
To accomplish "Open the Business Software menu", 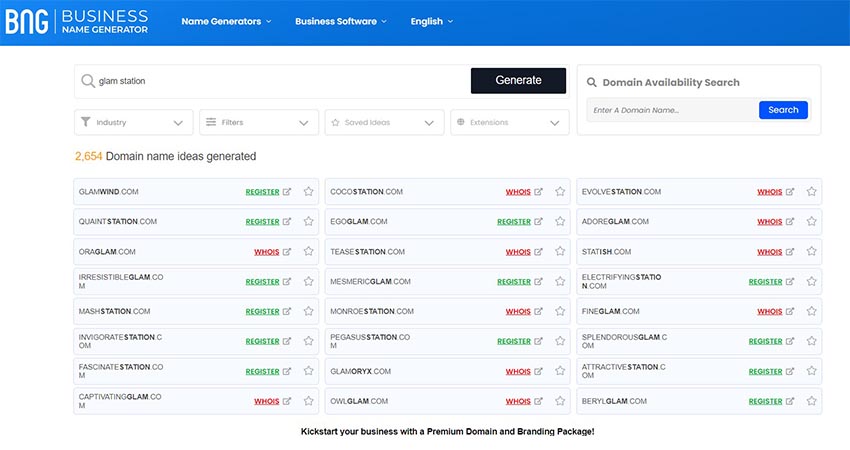I will [x=340, y=21].
